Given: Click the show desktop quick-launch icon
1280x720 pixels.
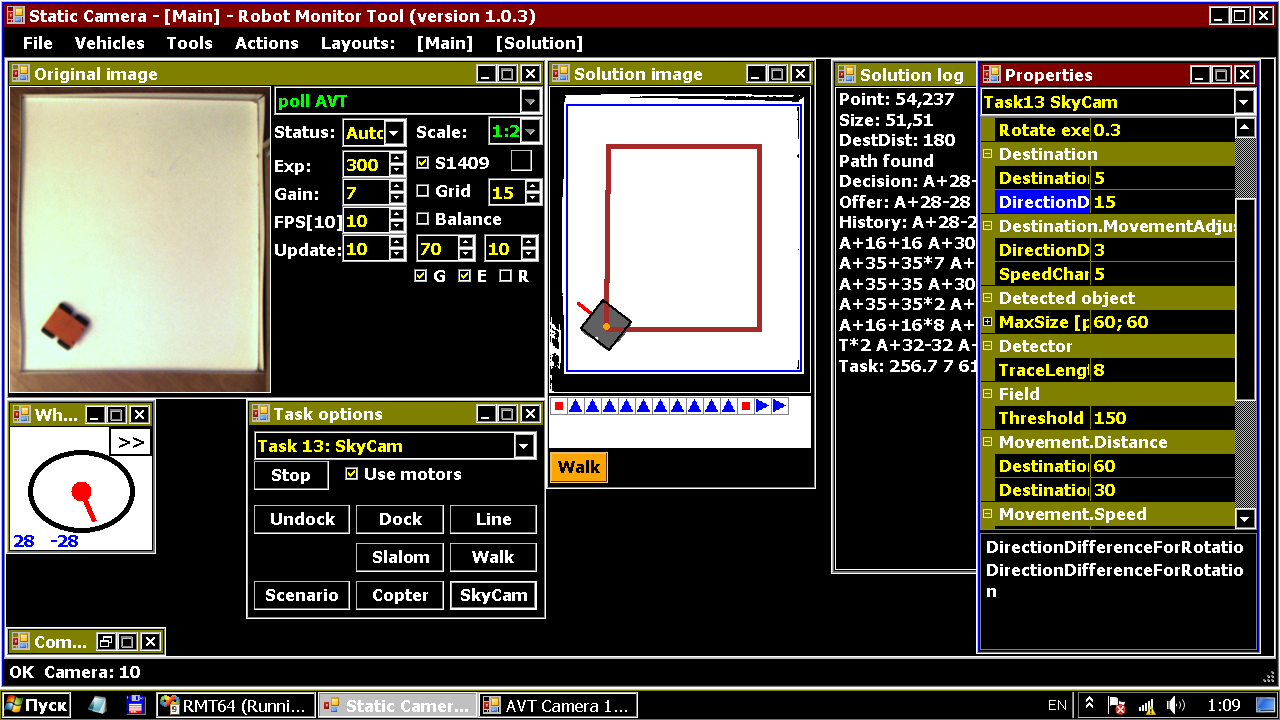Looking at the screenshot, I should [x=98, y=705].
